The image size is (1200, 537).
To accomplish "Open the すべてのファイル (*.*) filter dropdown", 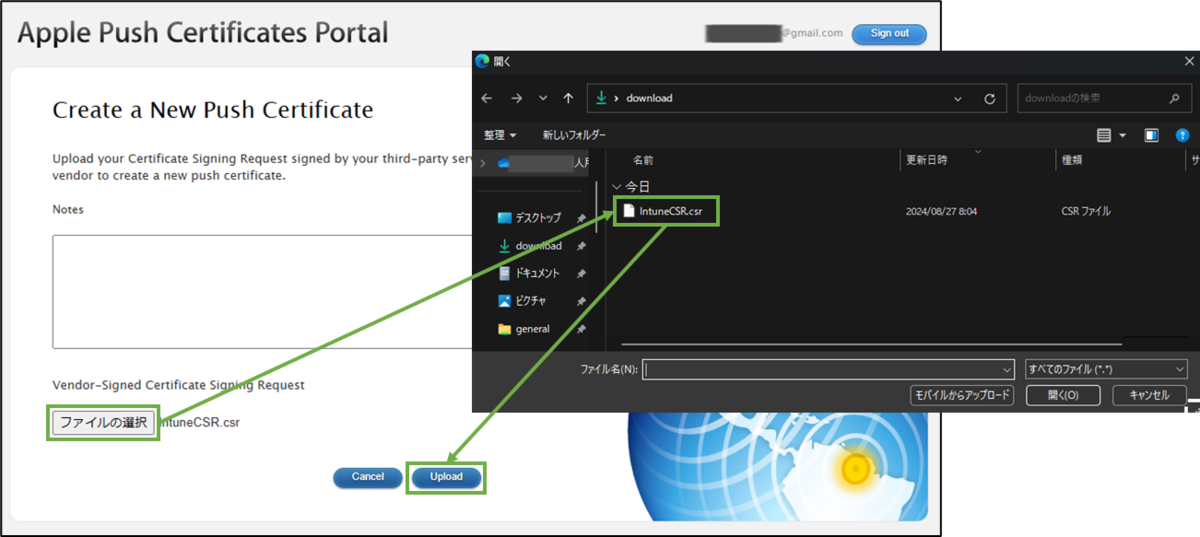I will coord(1106,369).
